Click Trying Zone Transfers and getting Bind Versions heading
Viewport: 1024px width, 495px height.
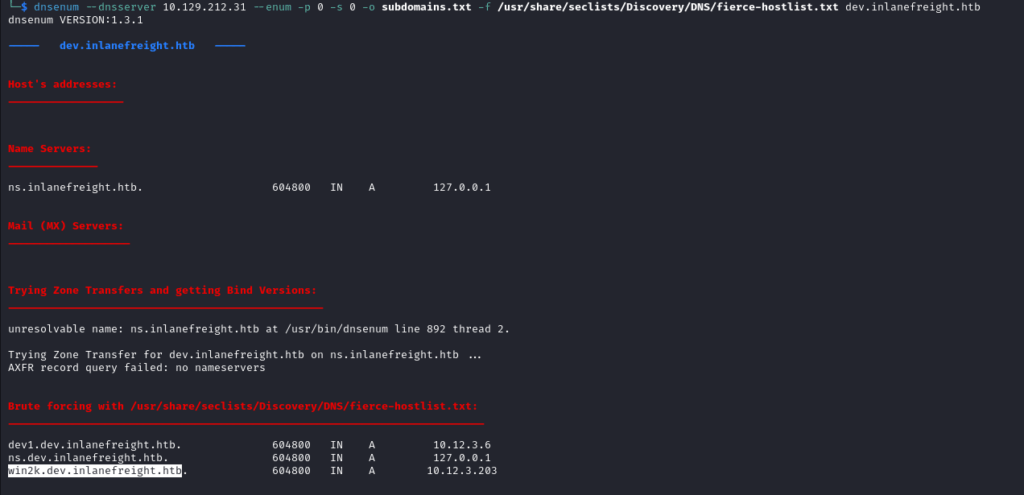163,290
